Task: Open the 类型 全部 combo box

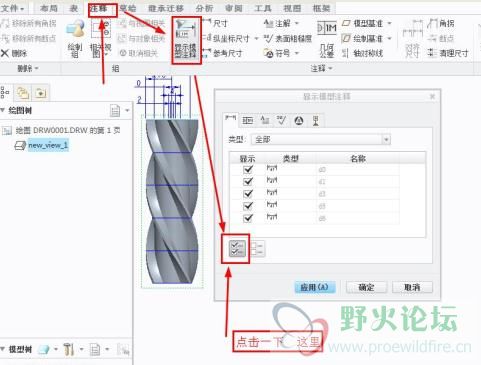Action: click(x=321, y=139)
